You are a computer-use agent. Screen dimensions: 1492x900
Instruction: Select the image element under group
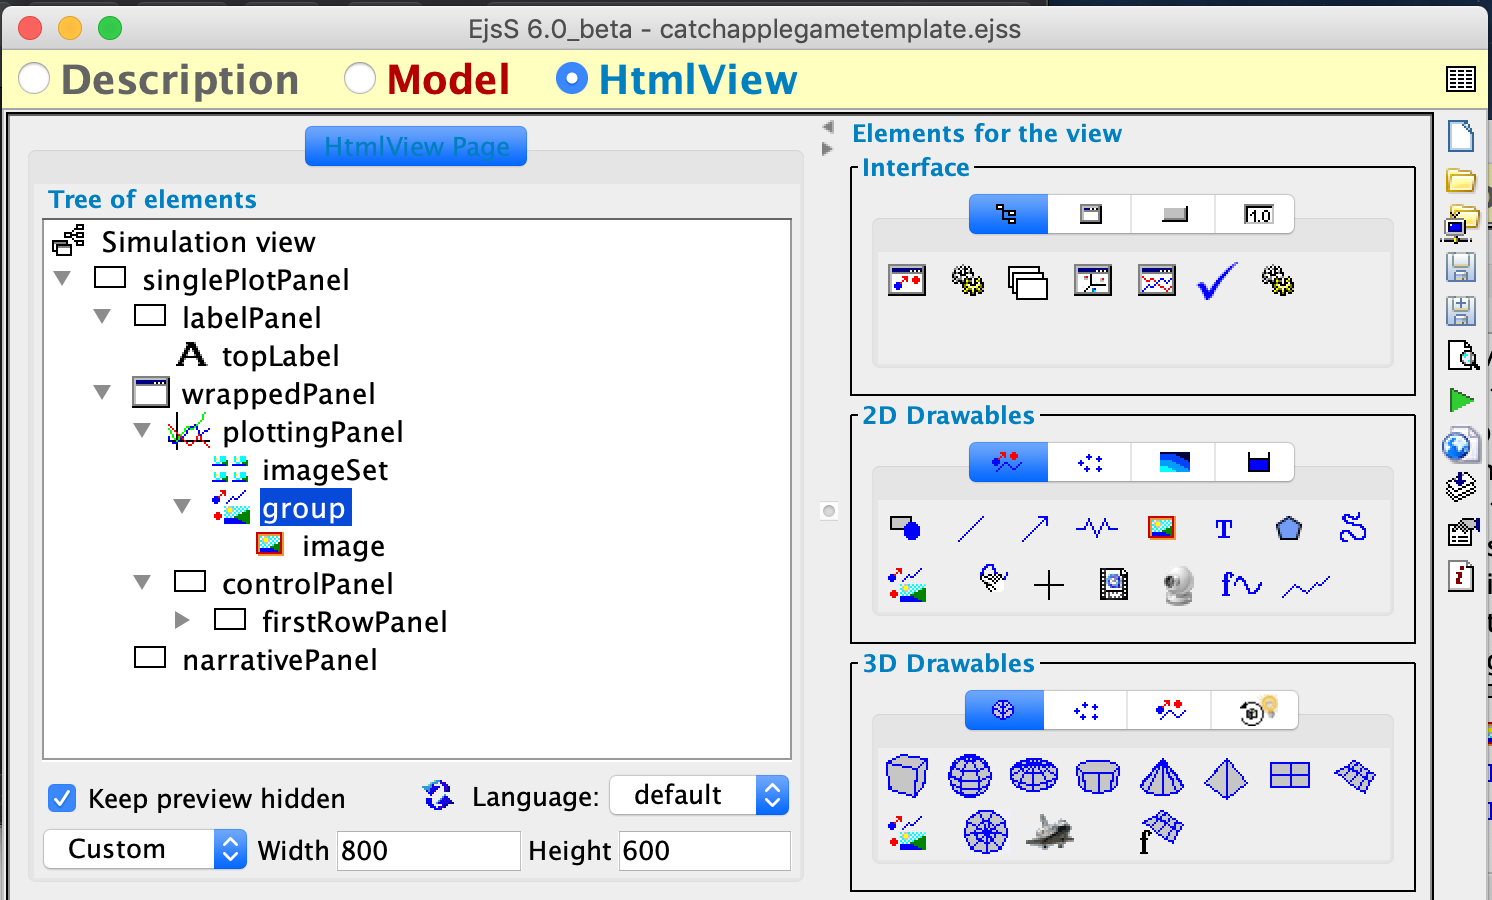coord(343,546)
